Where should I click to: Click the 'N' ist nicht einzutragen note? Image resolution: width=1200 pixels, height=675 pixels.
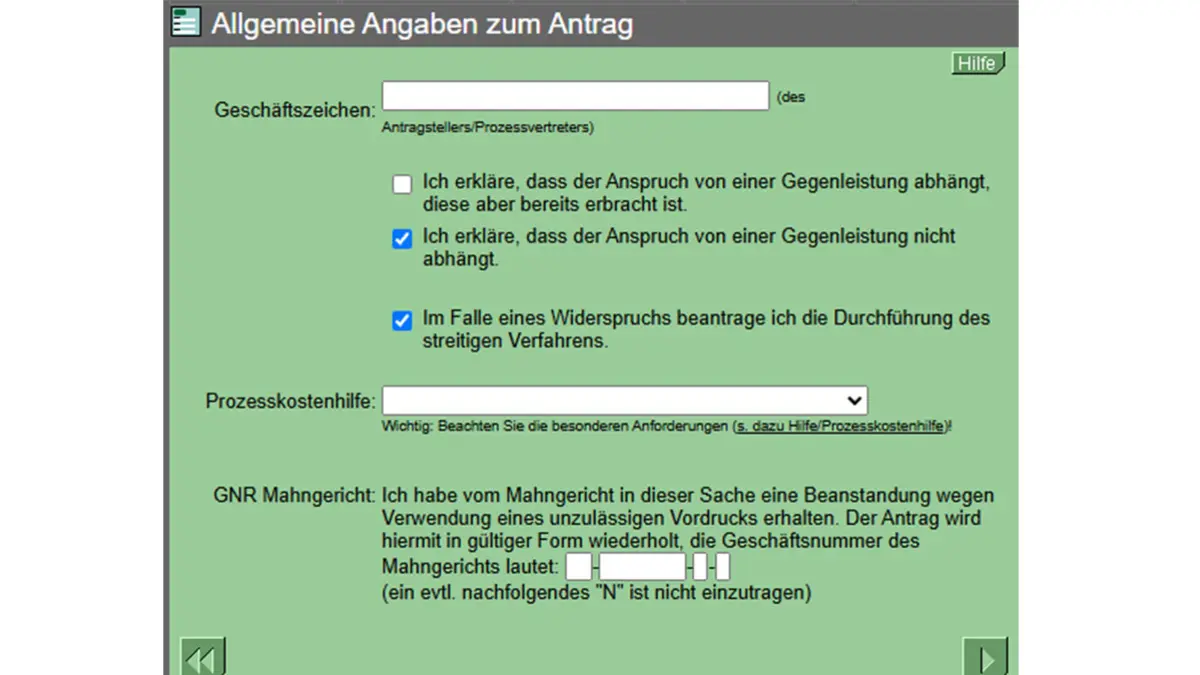(x=597, y=593)
